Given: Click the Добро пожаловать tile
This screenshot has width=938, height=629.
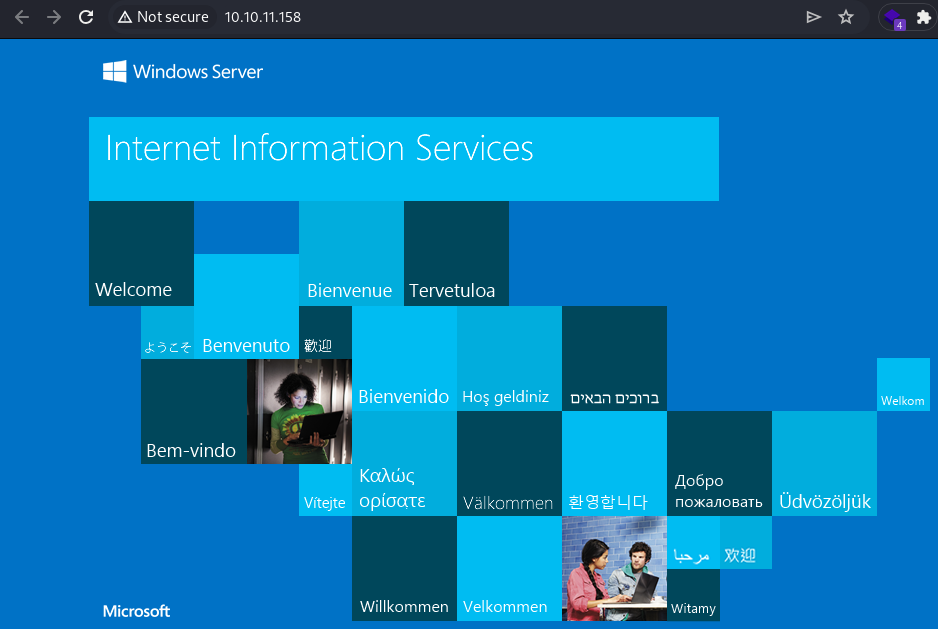Looking at the screenshot, I should (720, 463).
